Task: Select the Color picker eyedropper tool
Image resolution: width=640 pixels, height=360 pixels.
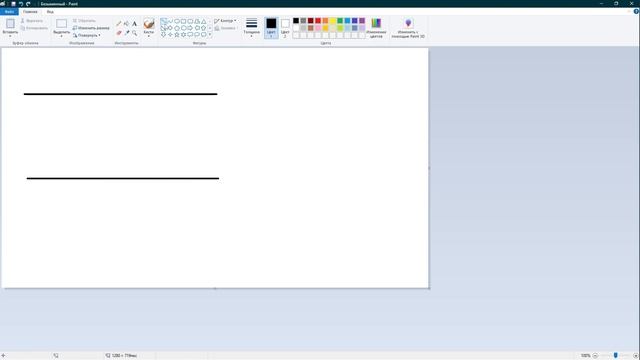Action: click(x=127, y=33)
